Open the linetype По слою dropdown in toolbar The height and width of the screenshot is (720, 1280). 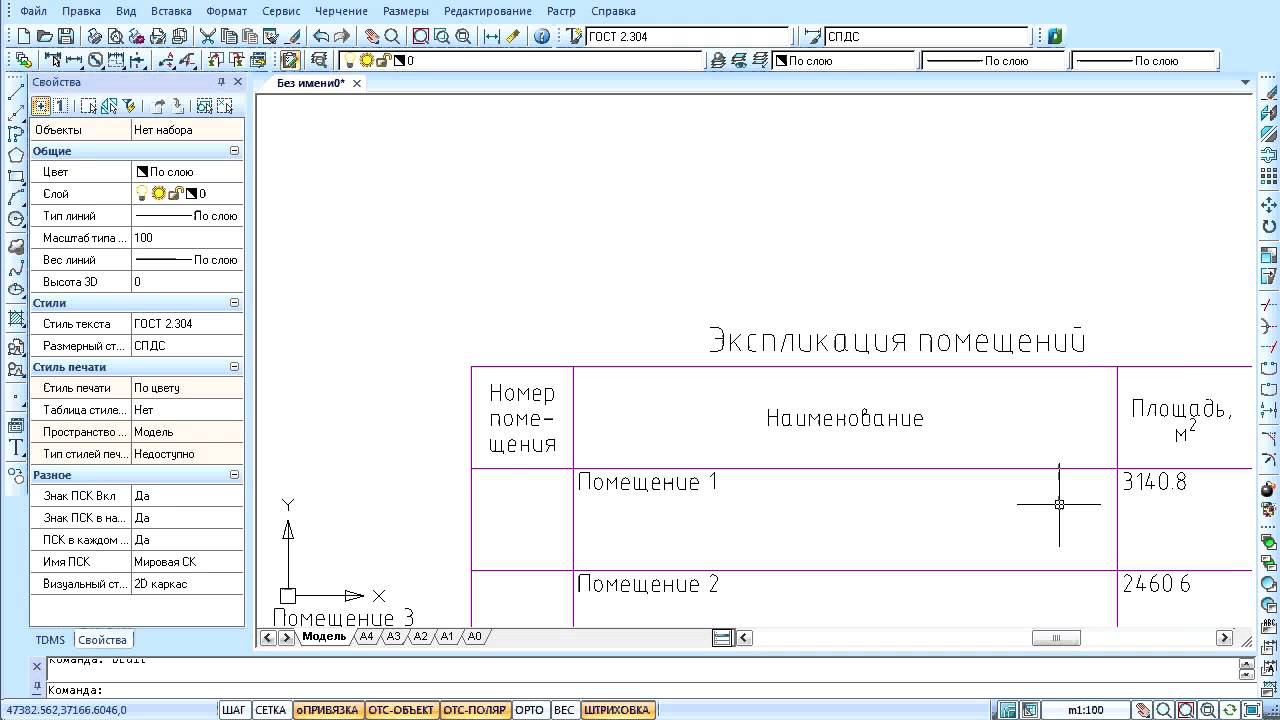point(994,61)
